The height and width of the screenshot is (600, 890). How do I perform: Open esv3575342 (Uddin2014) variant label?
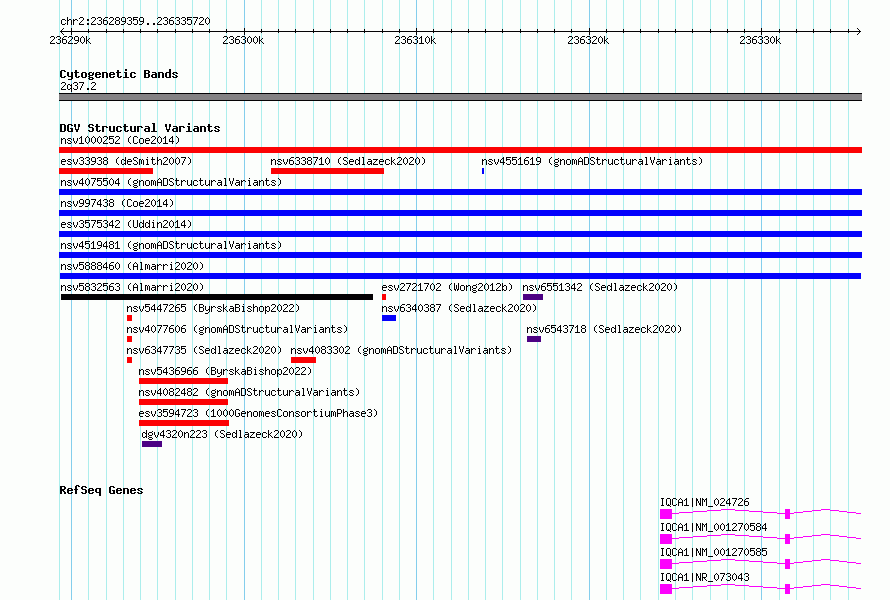[x=126, y=224]
